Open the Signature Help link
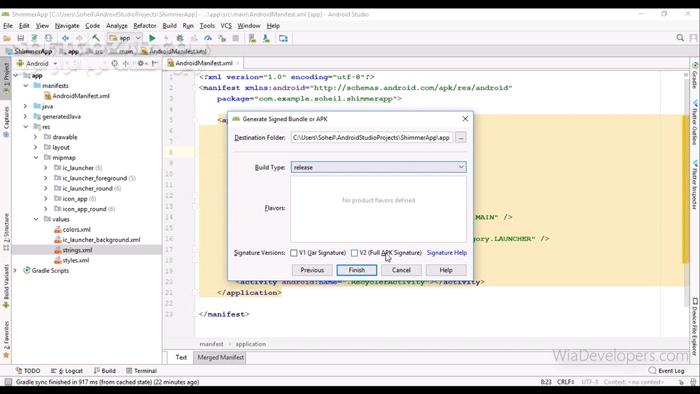 447,253
